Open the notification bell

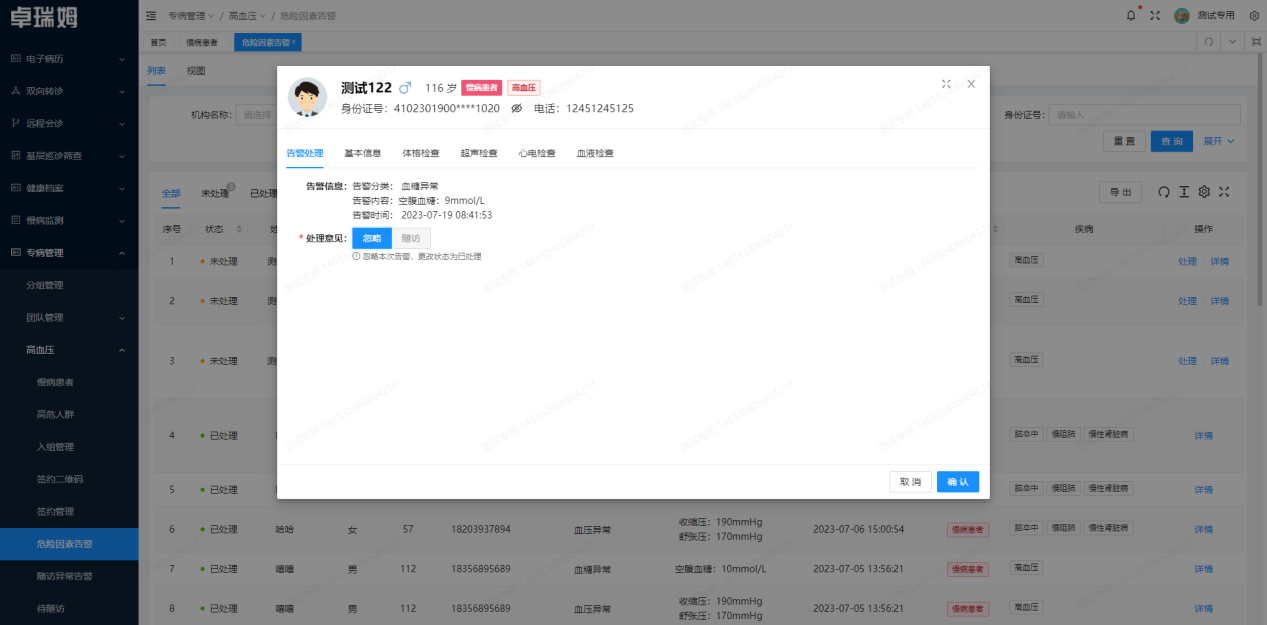(1131, 15)
